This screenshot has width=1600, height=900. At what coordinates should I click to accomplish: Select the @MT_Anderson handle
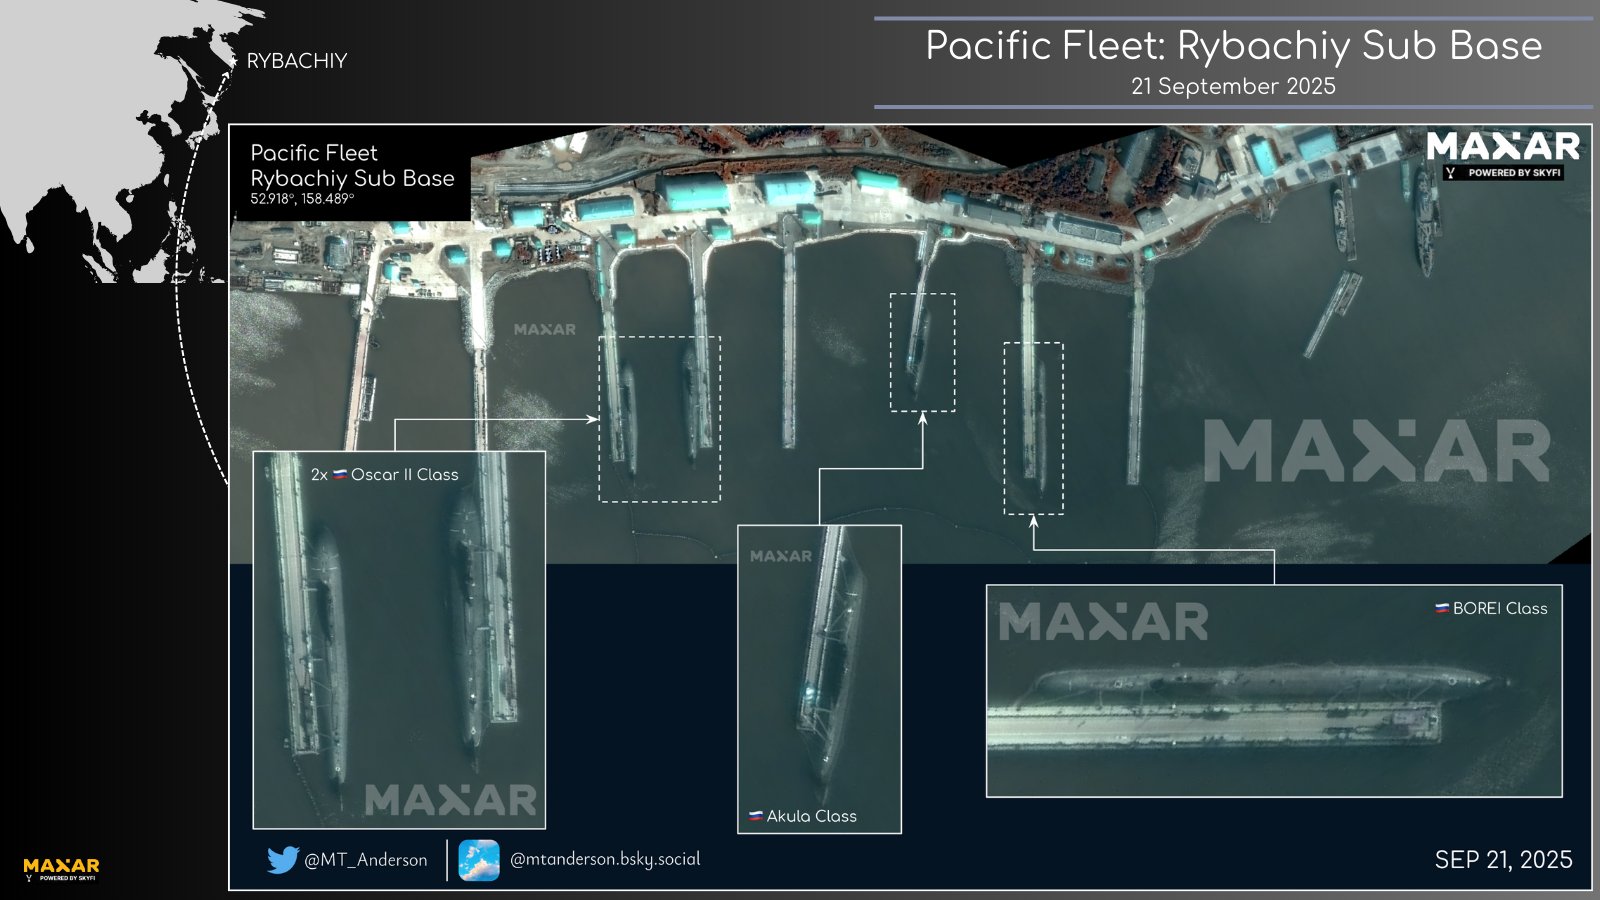pos(365,860)
